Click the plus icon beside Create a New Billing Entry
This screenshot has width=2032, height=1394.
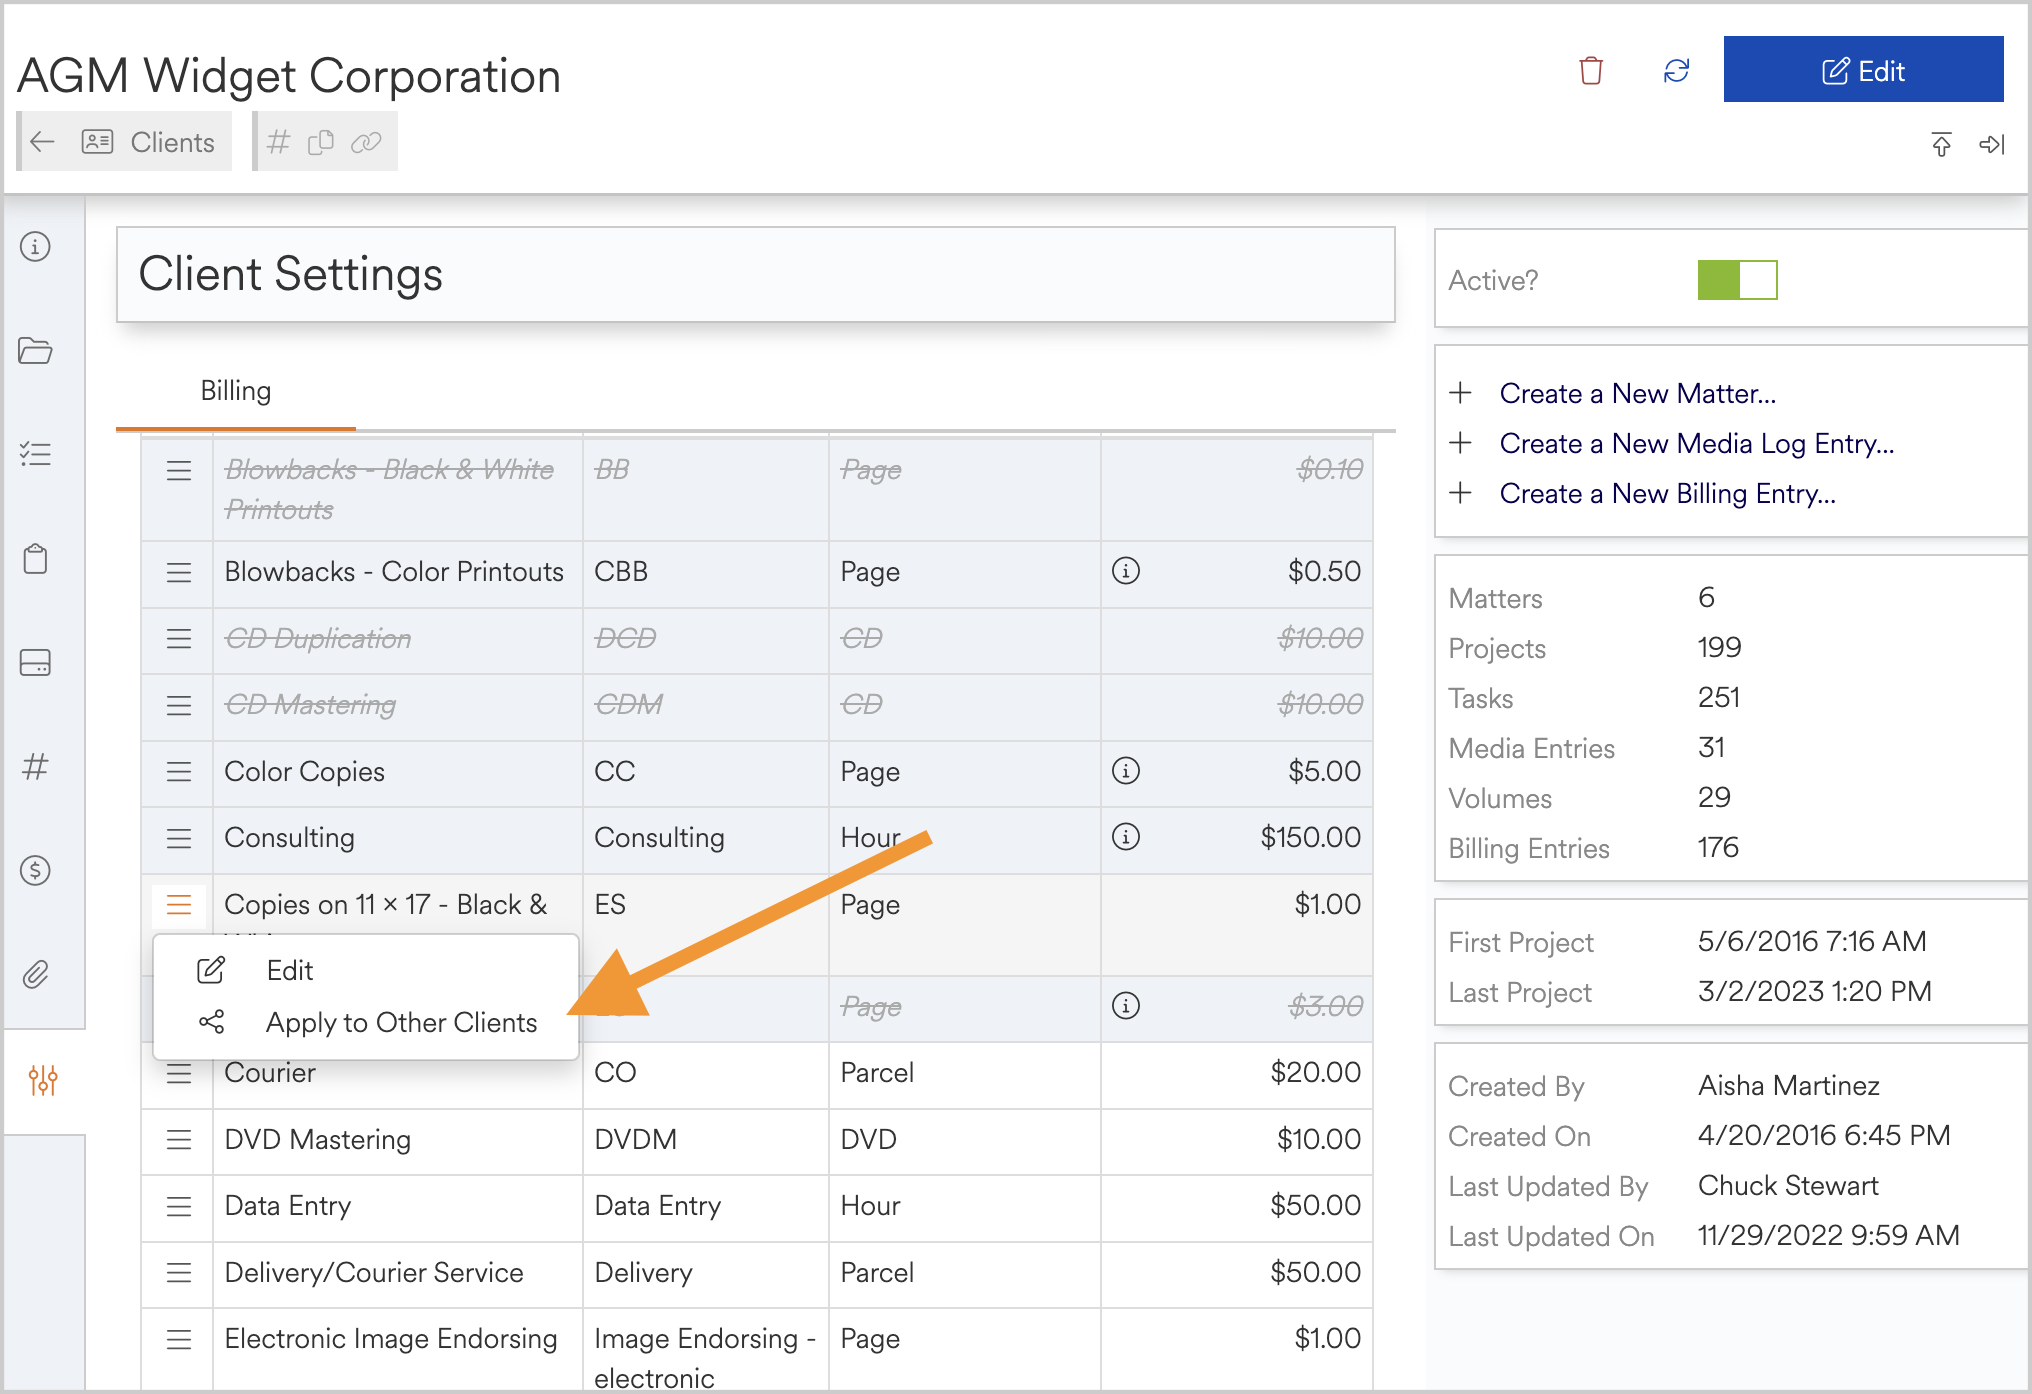[1460, 492]
